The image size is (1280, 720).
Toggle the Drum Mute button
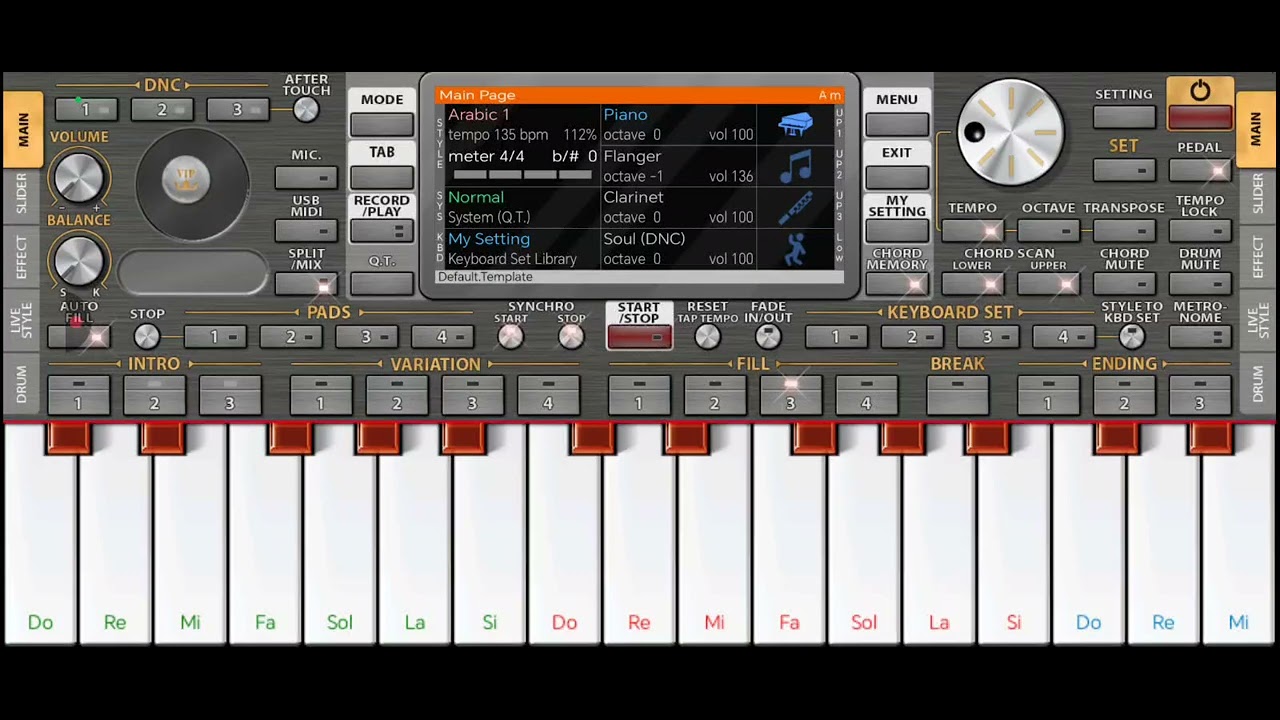(1200, 284)
